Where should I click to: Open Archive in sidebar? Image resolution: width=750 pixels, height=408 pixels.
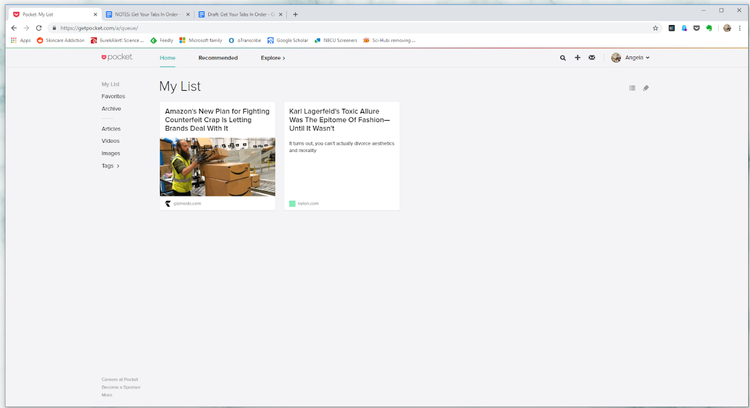point(111,109)
